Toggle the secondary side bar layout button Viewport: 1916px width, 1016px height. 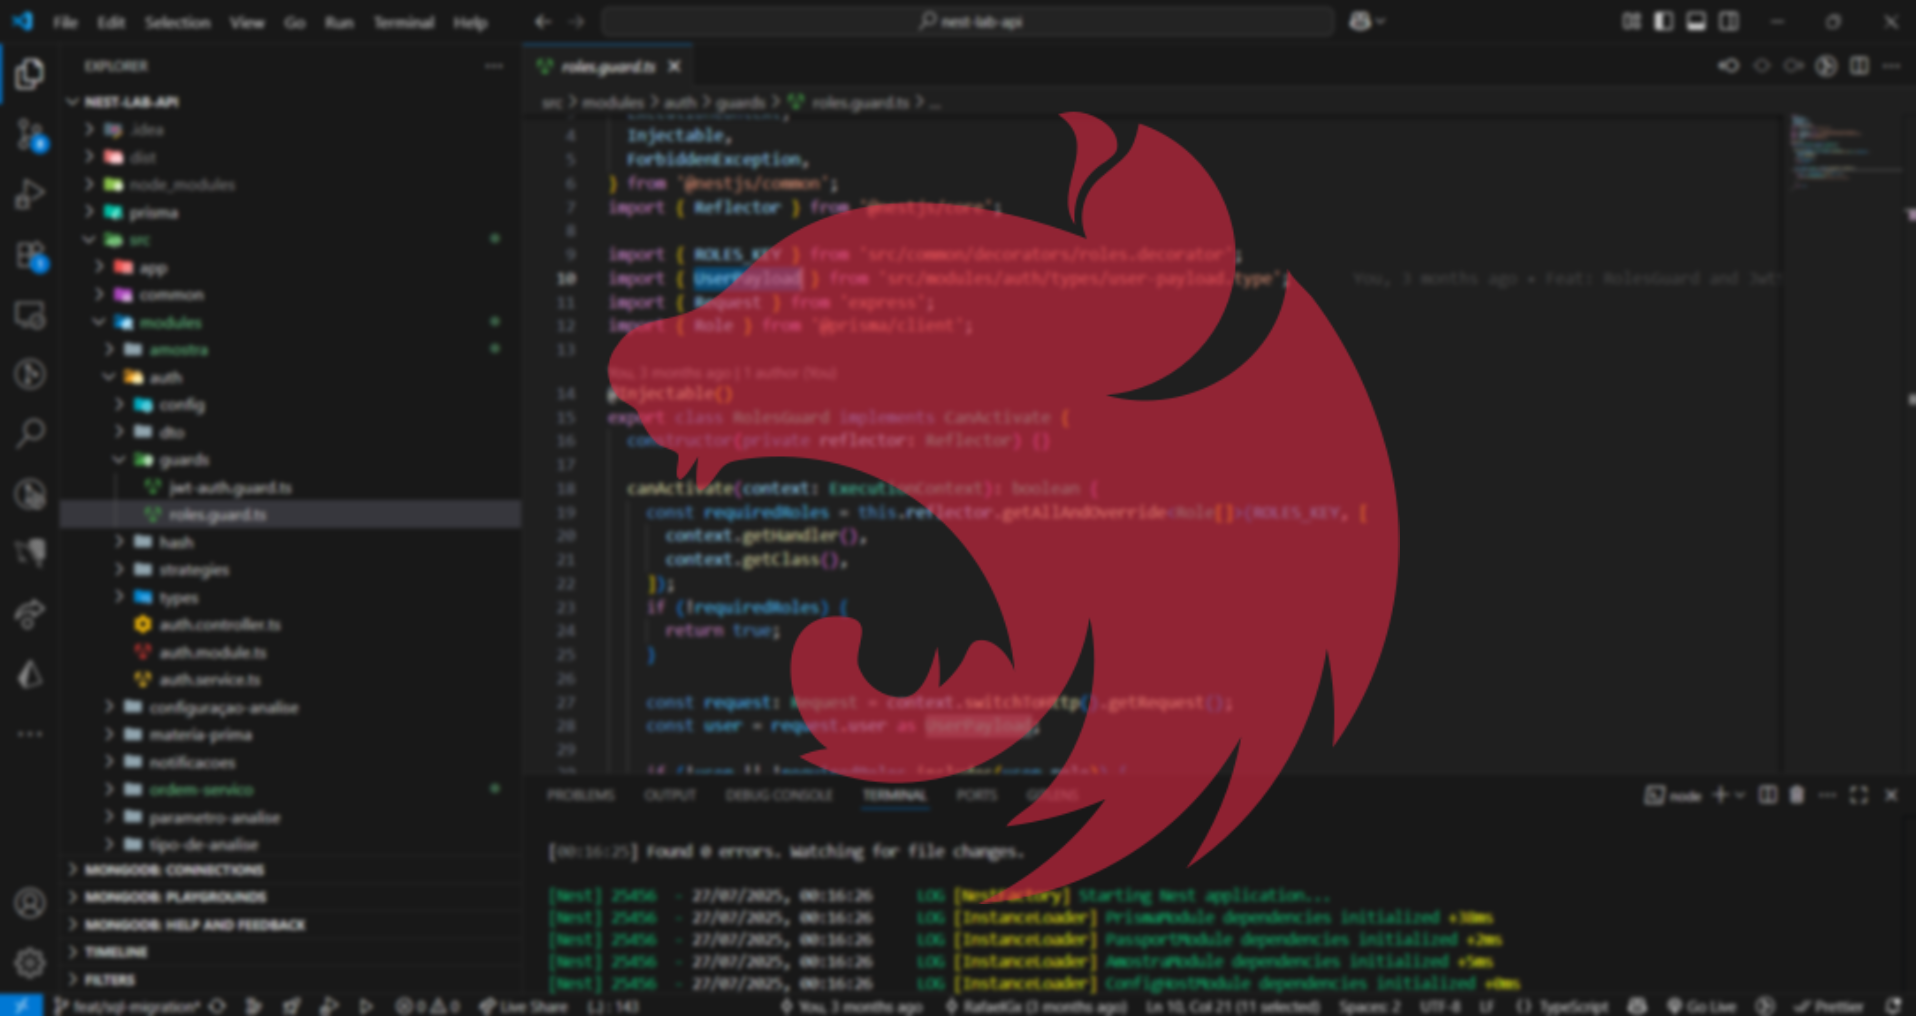click(x=1729, y=22)
